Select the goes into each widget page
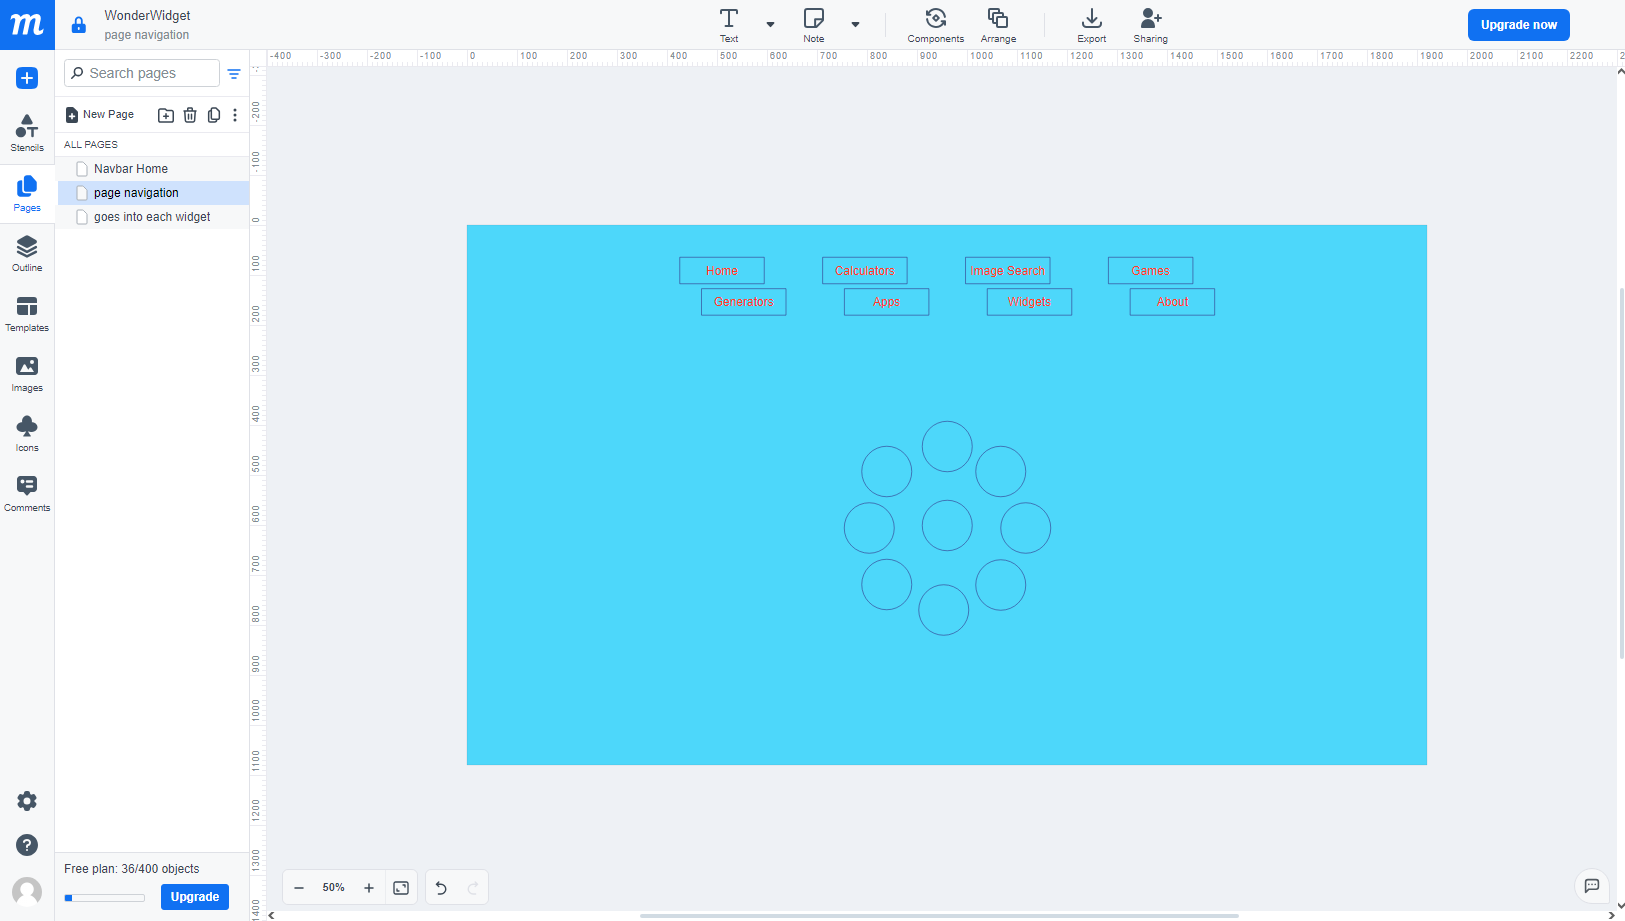Image resolution: width=1625 pixels, height=921 pixels. point(152,217)
